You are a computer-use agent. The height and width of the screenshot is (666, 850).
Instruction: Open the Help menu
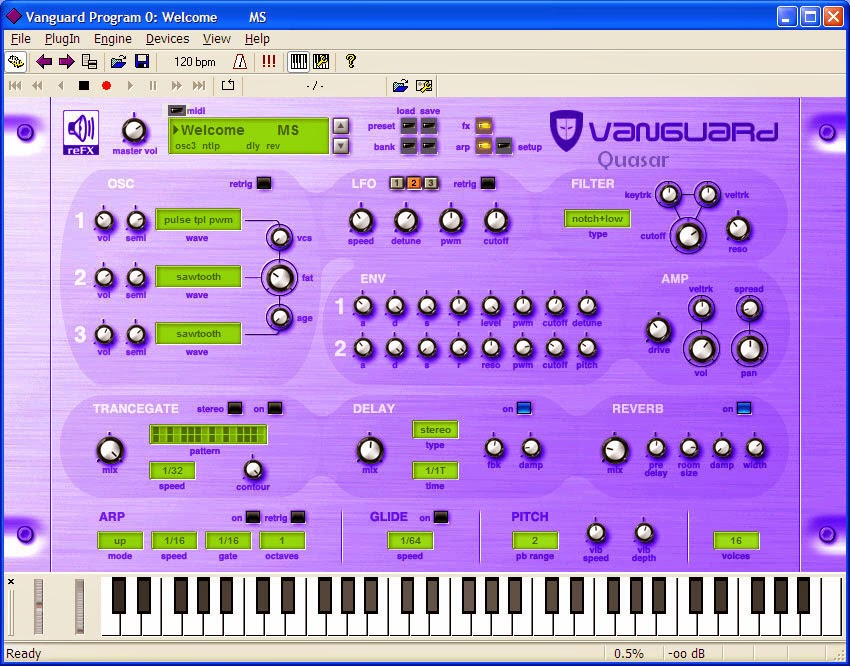[x=257, y=39]
